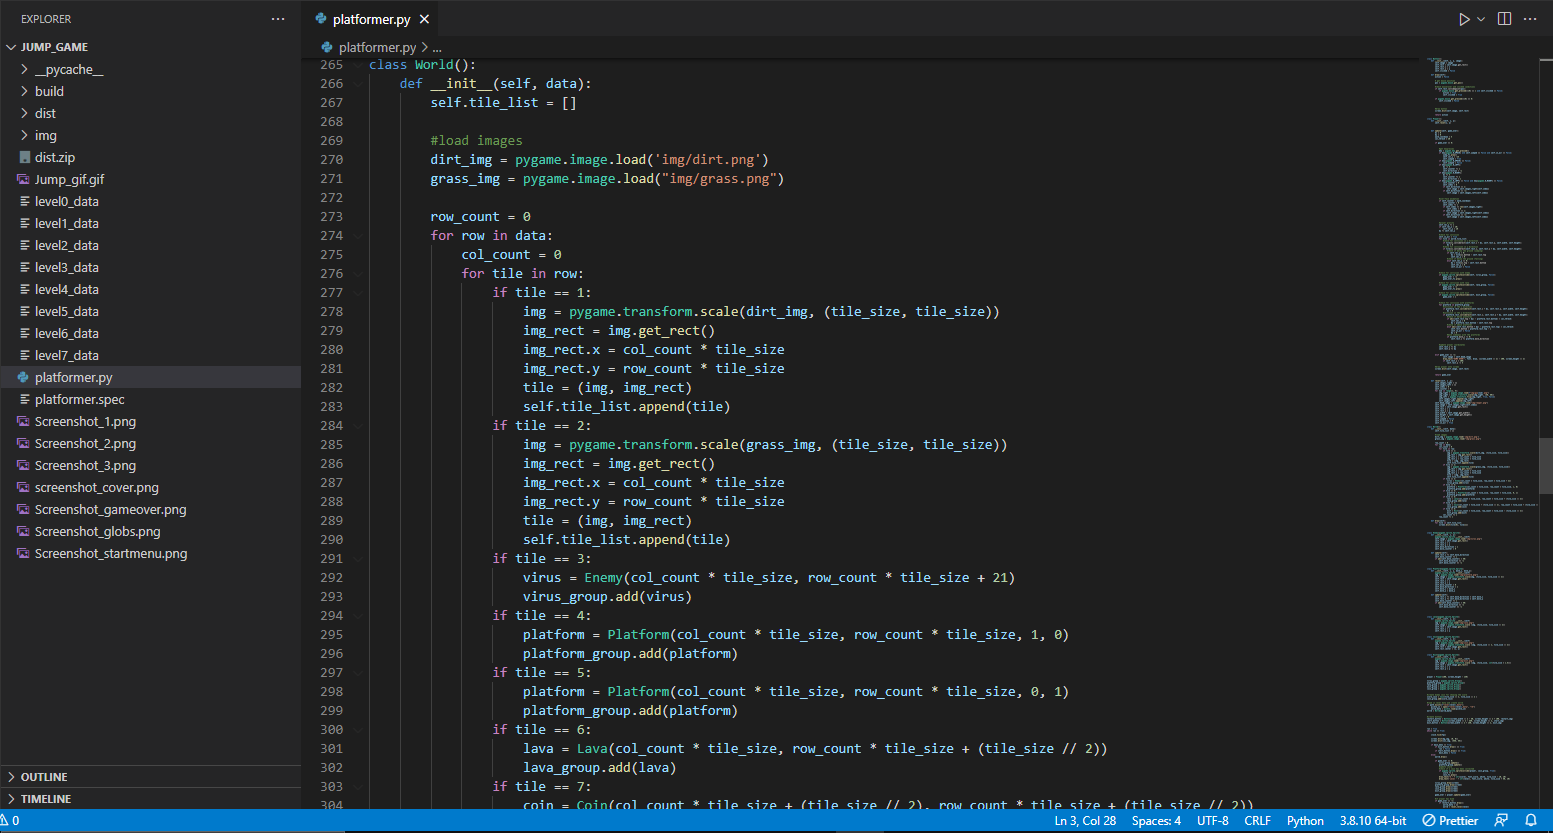Select Python language mode
1553x833 pixels.
(x=1305, y=821)
